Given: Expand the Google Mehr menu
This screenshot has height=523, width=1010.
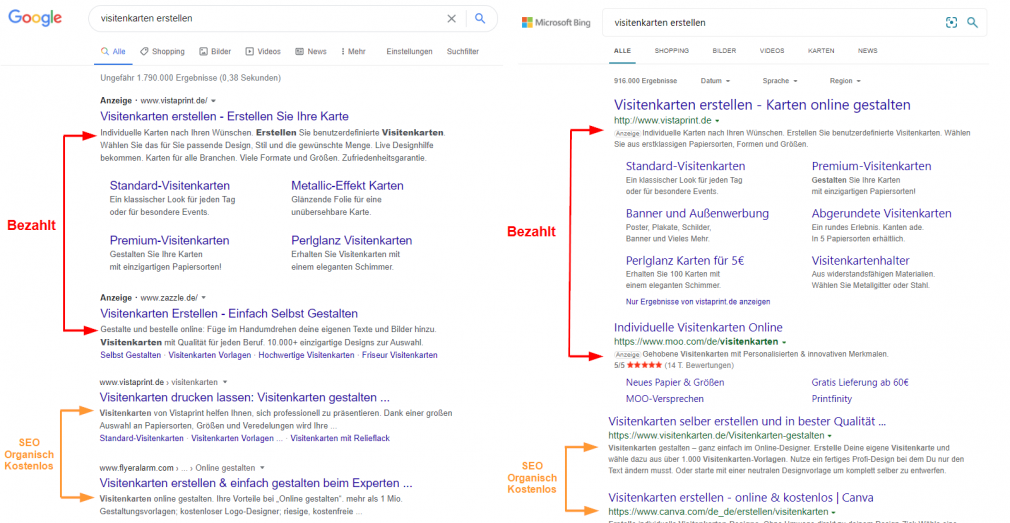Looking at the screenshot, I should tap(353, 52).
